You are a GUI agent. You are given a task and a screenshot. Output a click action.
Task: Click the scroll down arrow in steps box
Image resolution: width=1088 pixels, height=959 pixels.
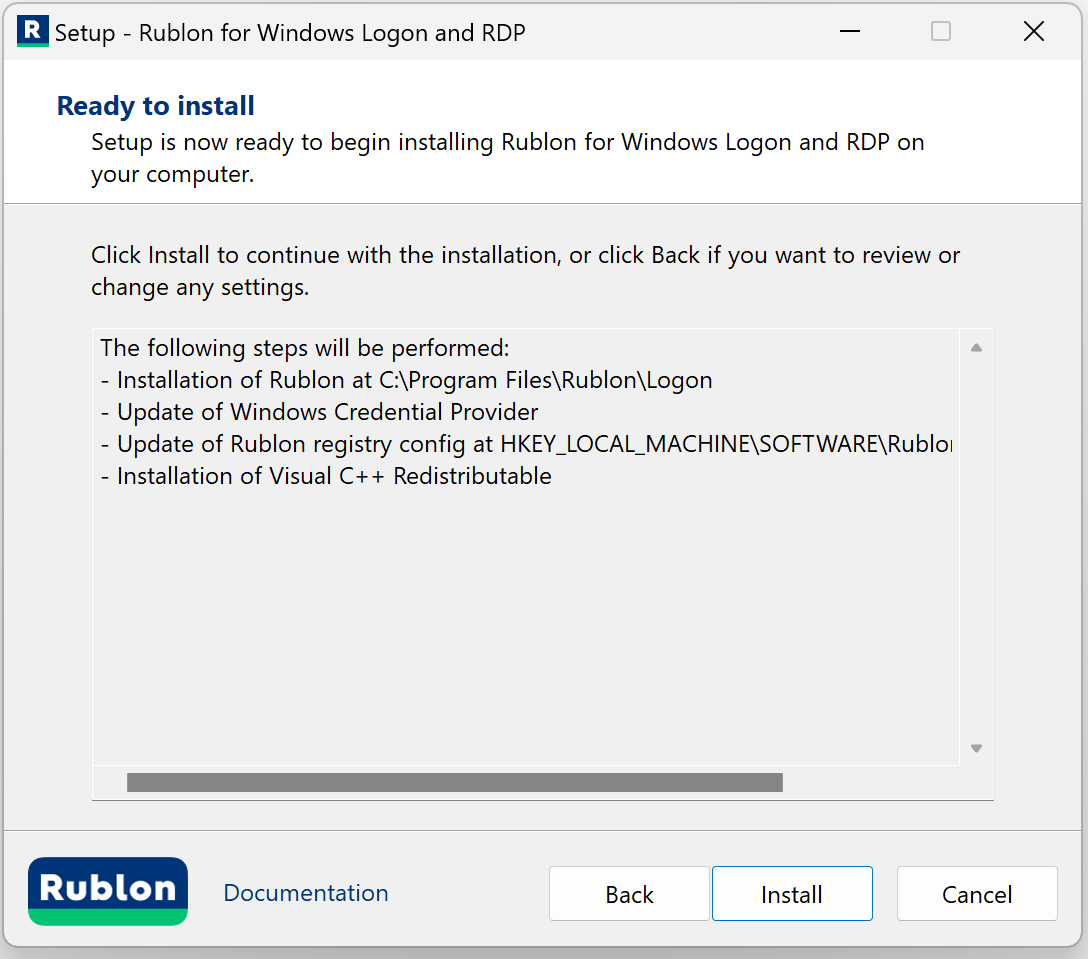(x=976, y=748)
